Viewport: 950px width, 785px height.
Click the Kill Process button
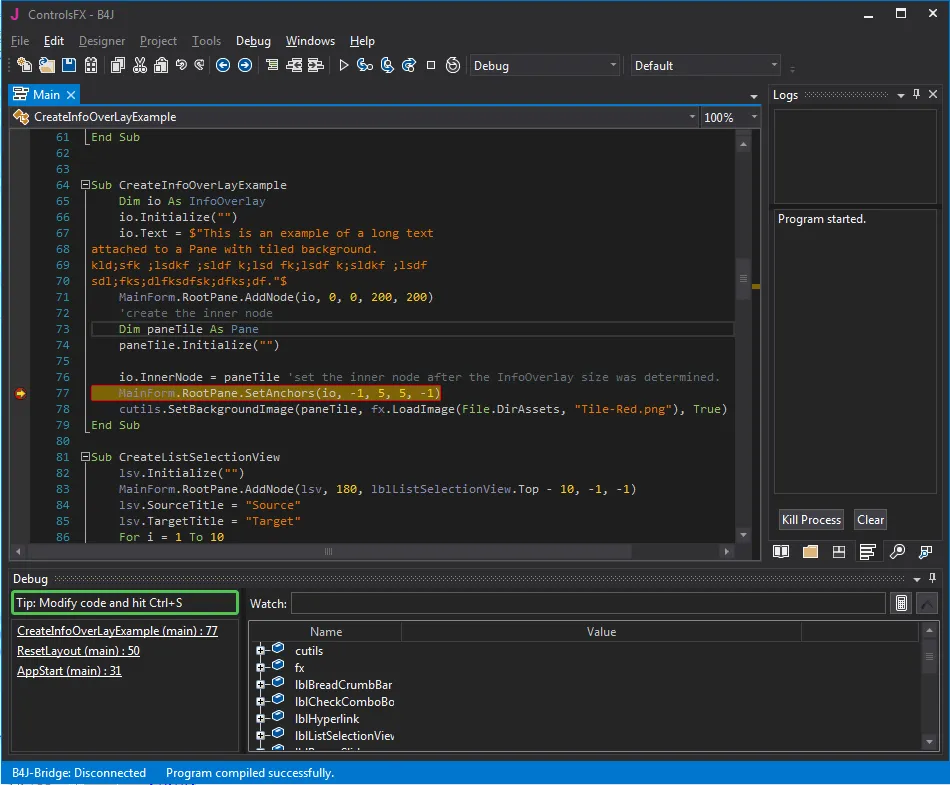tap(811, 520)
